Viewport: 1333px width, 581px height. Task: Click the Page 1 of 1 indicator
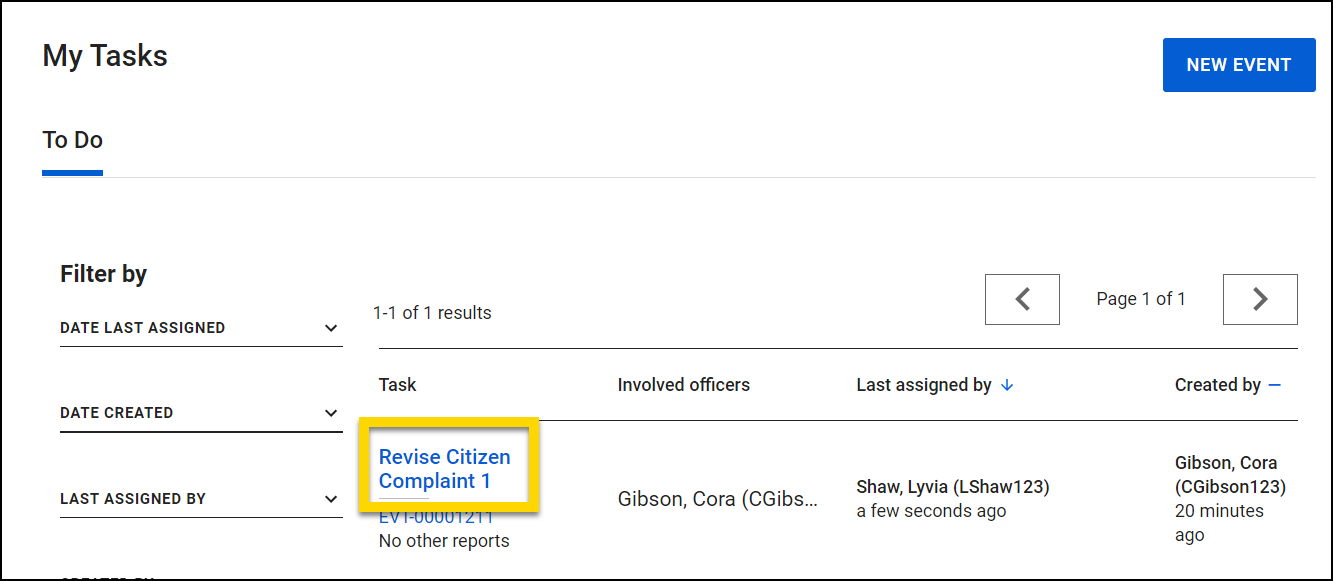(x=1141, y=298)
